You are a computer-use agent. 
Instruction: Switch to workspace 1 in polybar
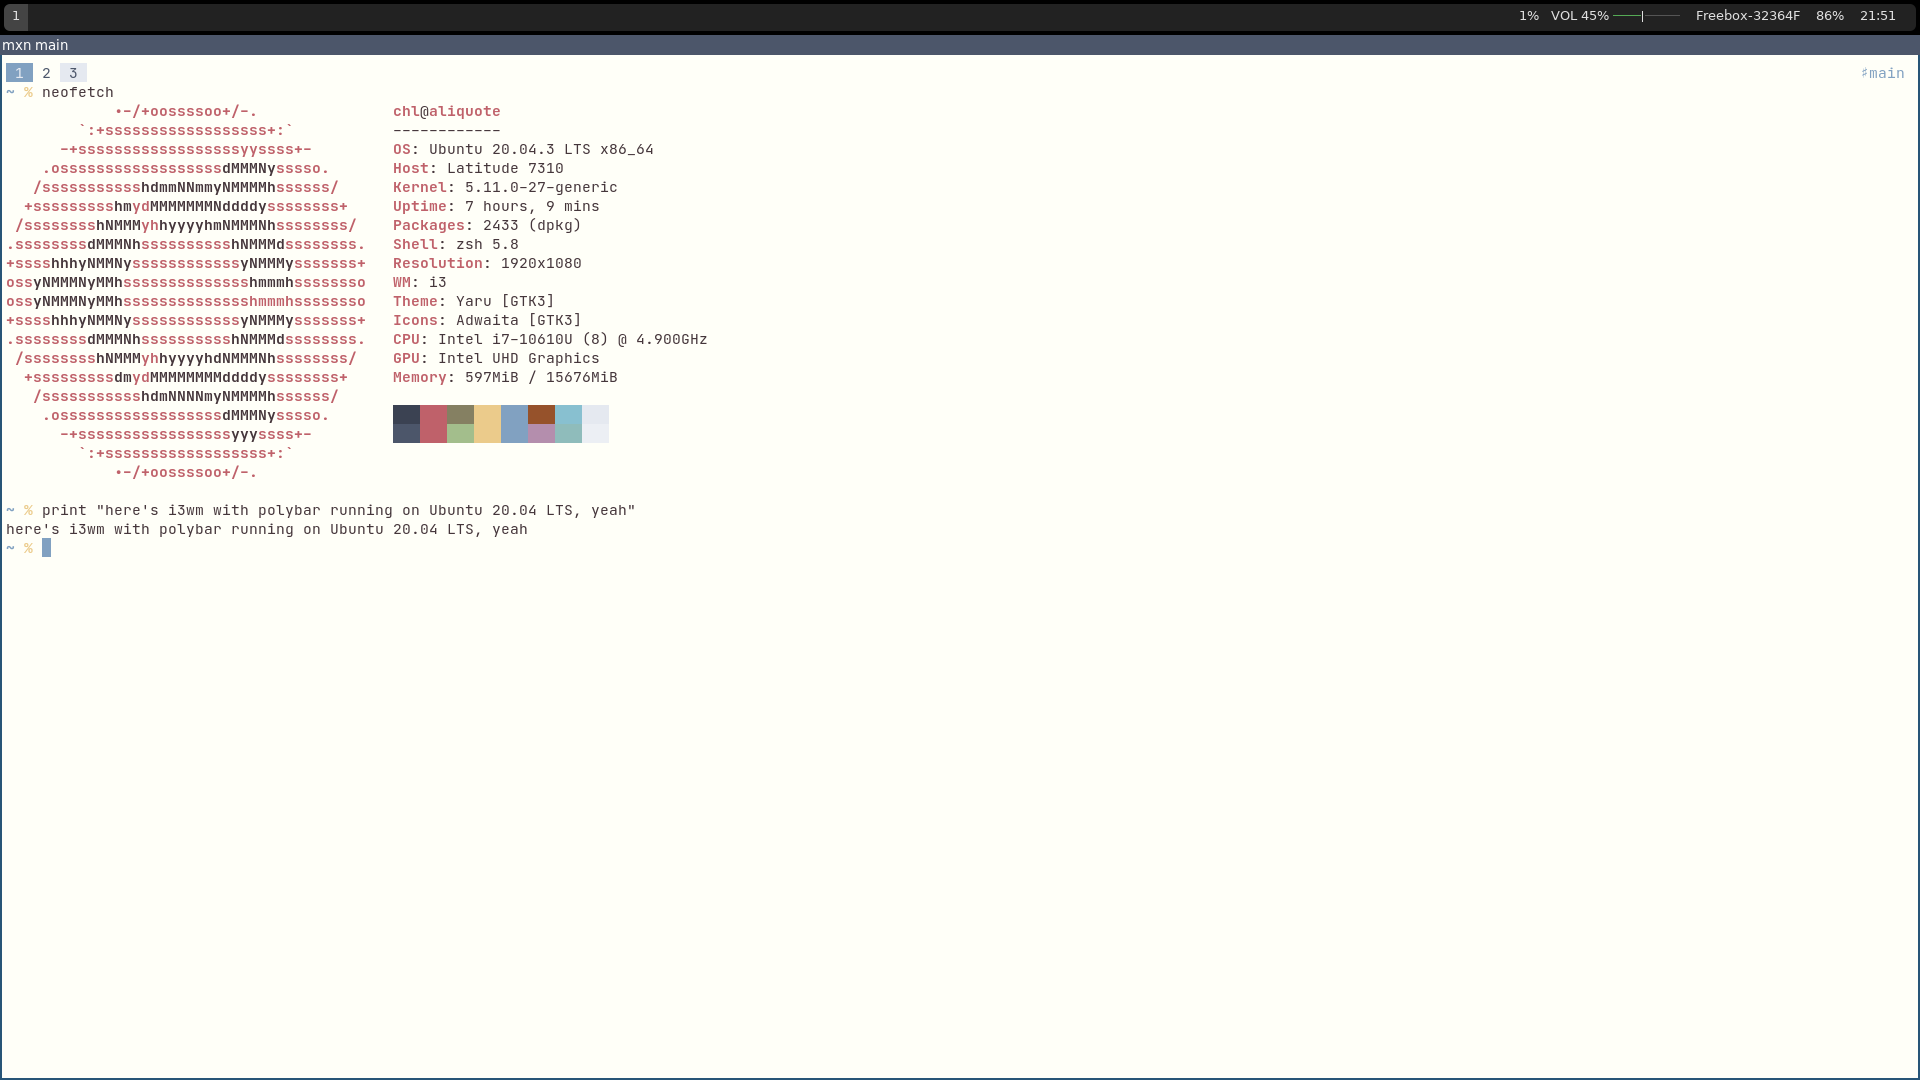click(16, 16)
